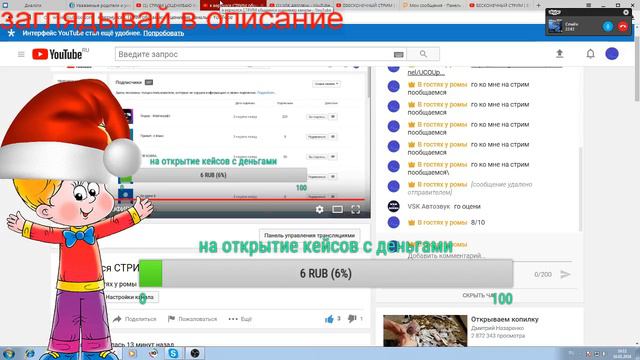640x360 pixels.
Task: Expand the 'Ещё' more actions menu
Action: [240, 319]
